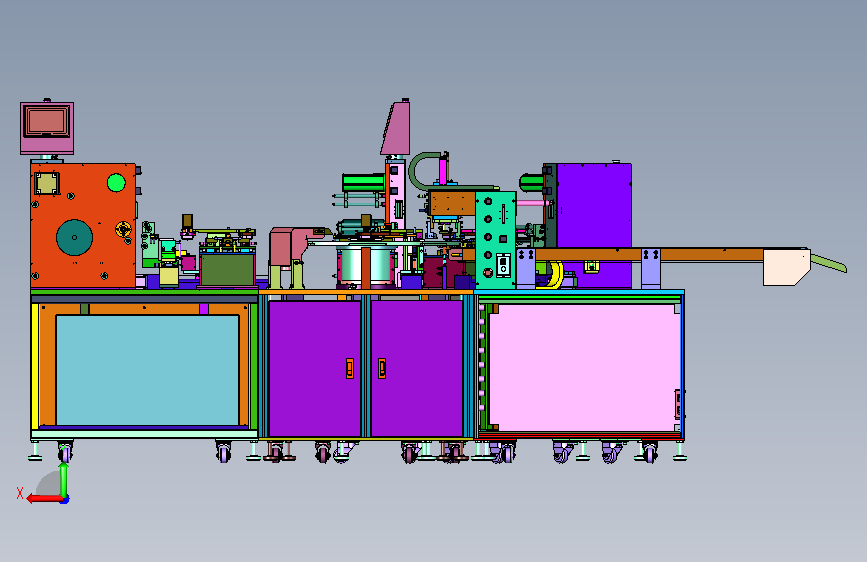867x562 pixels.
Task: Select the teal-green control panel with knobs
Action: pyautogui.click(x=496, y=240)
